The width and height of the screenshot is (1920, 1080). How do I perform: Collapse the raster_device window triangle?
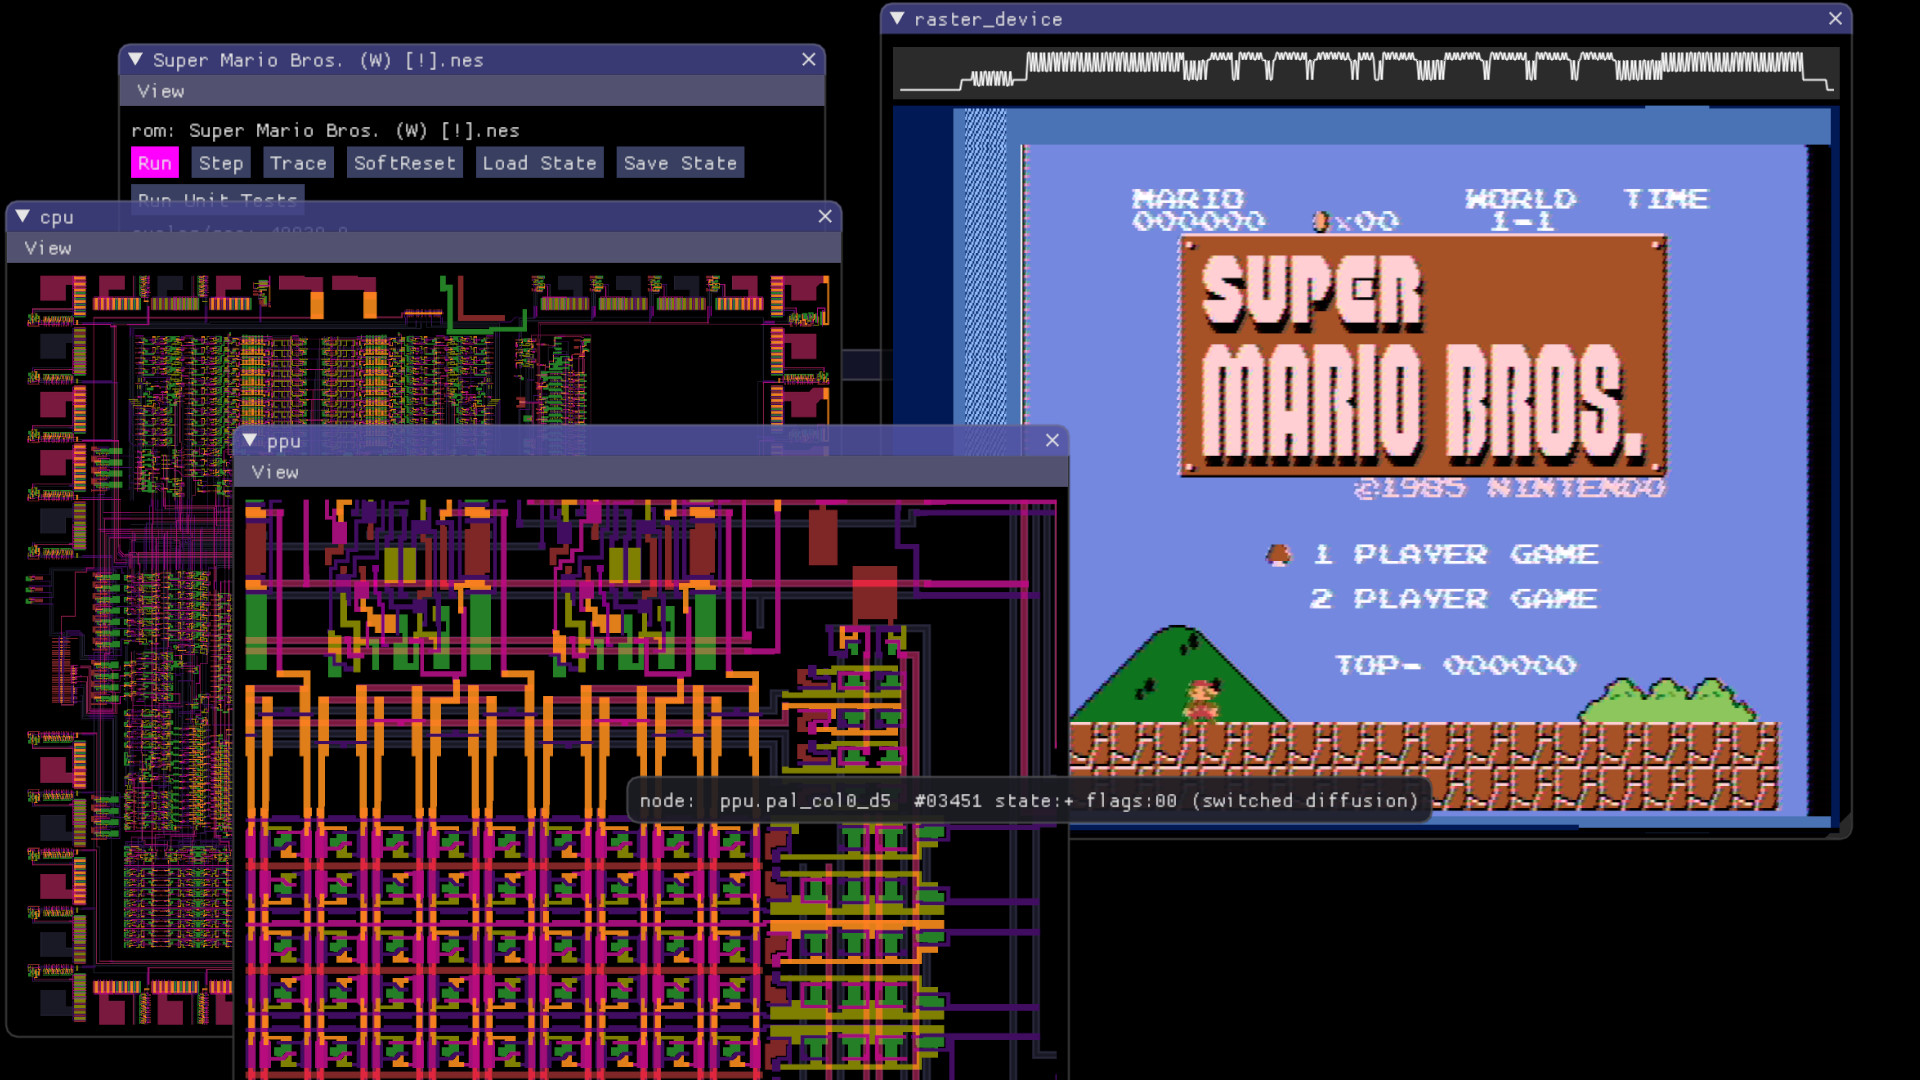[897, 19]
